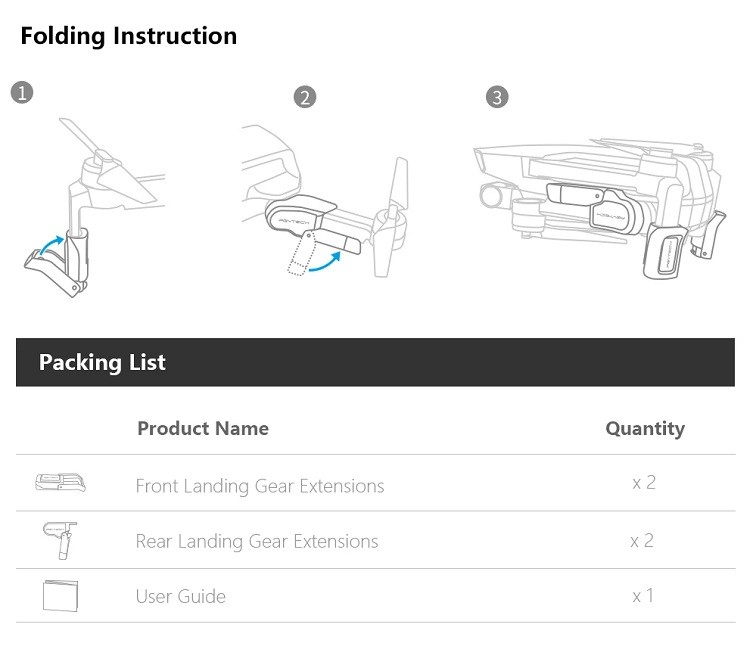This screenshot has height=646, width=750.
Task: Click the Quantity column header
Action: tap(645, 428)
